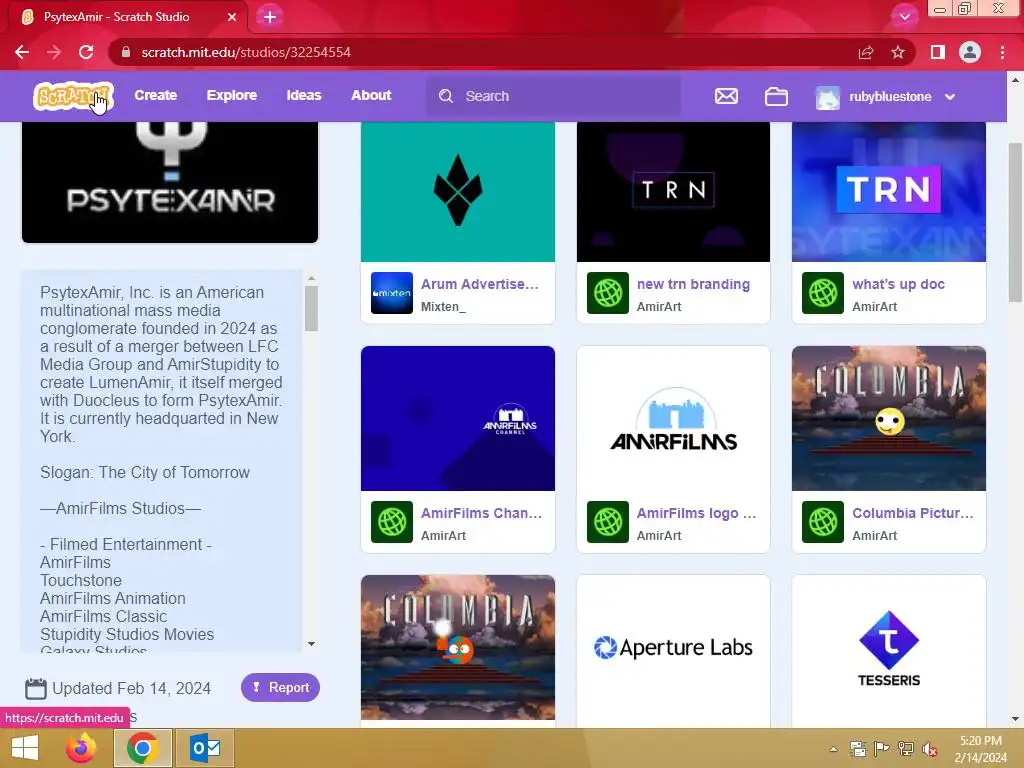
Task: Open the Chrome three-dot menu
Action: 1002,52
